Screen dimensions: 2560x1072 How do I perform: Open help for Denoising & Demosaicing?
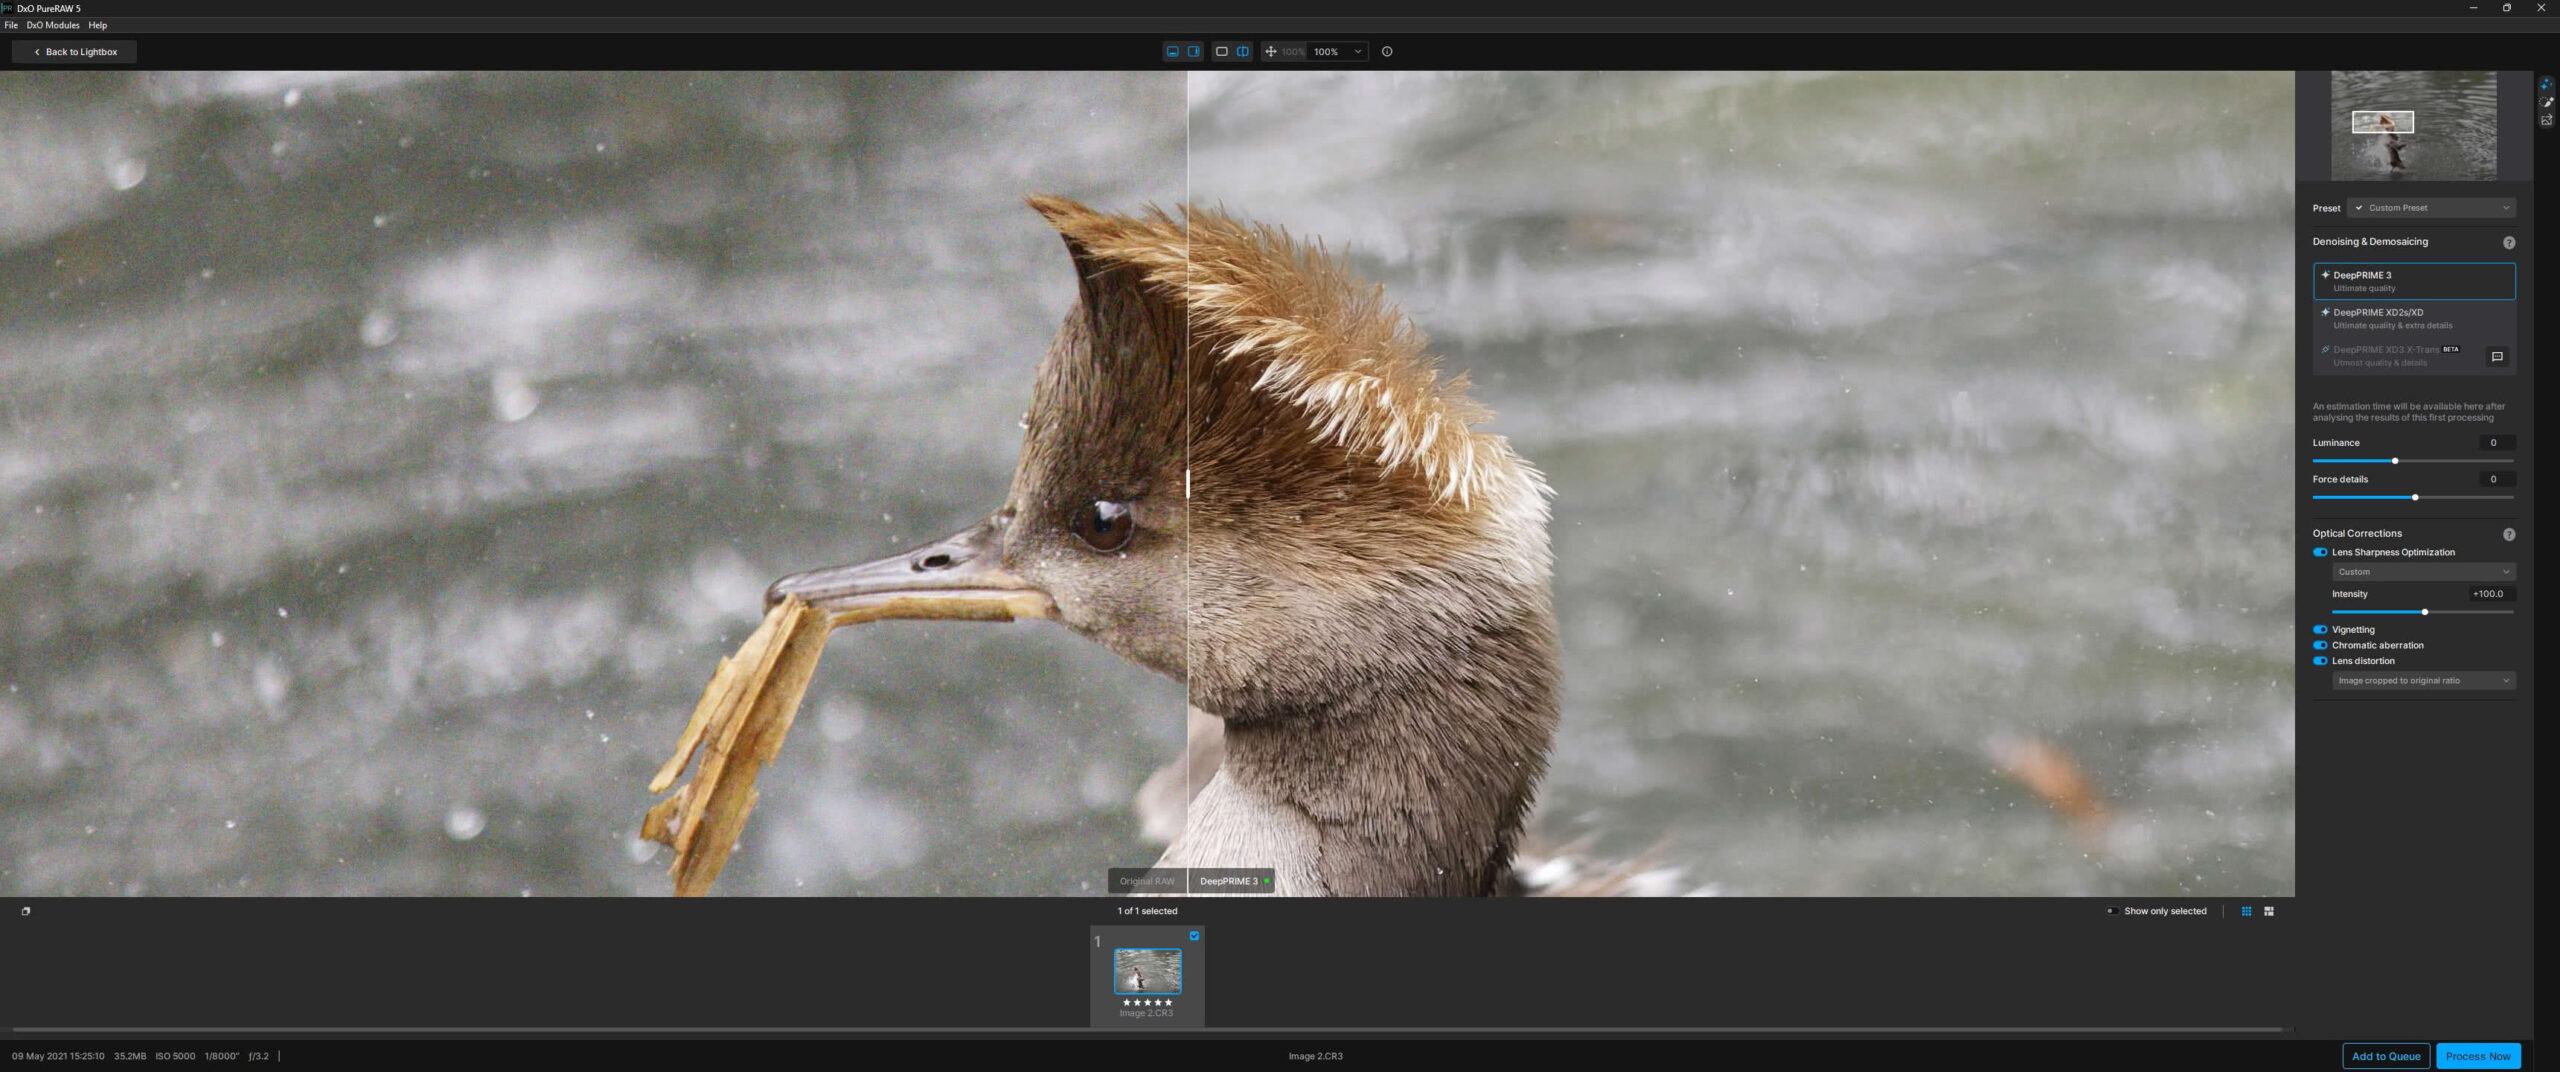point(2508,243)
